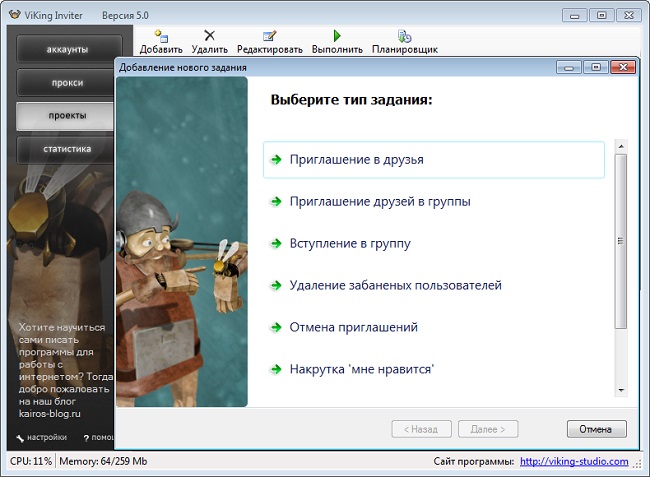This screenshot has height=477, width=650.
Task: Click the scrollbar down arrow in task list
Action: (621, 390)
